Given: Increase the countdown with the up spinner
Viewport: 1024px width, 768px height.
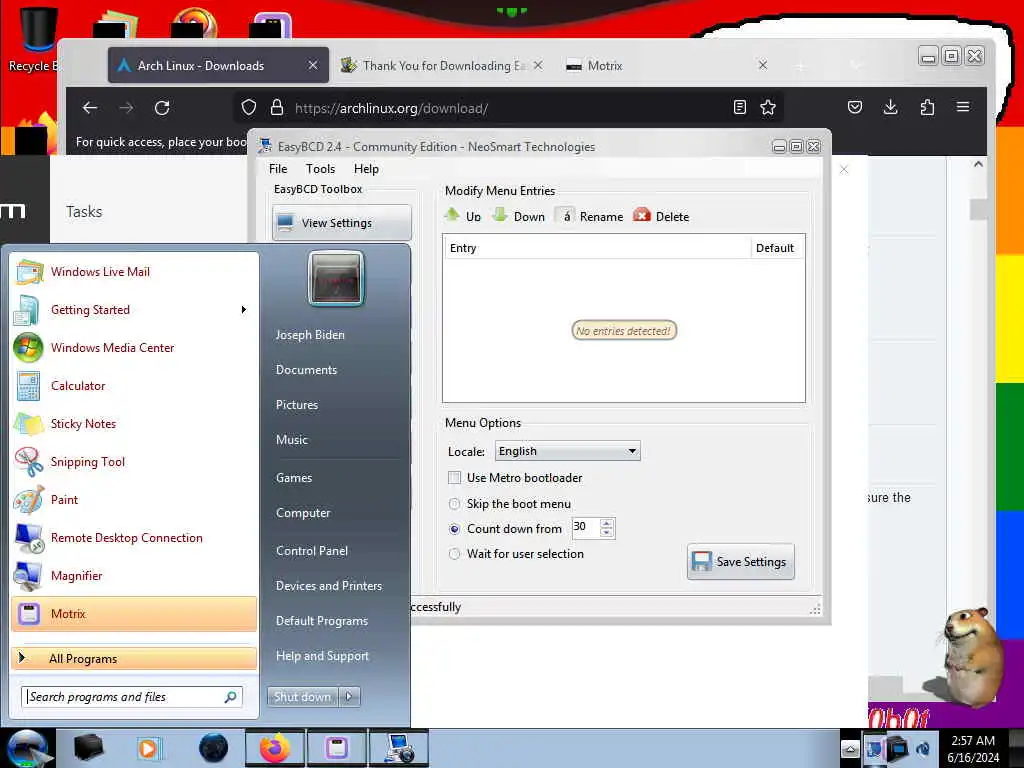Looking at the screenshot, I should click(x=607, y=523).
